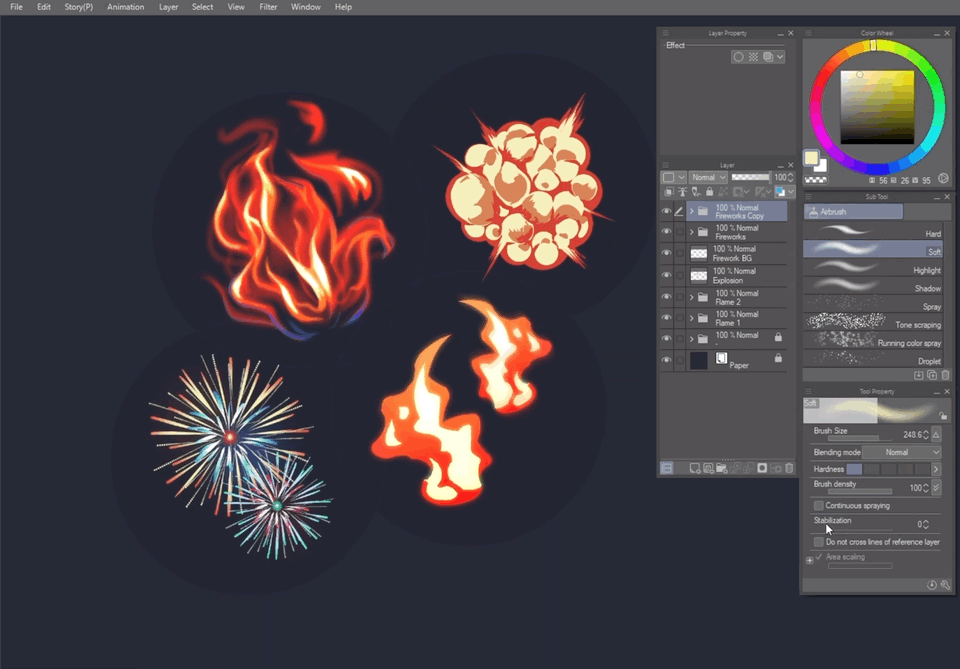Select the Spray sub tool
This screenshot has width=960, height=669.
coord(872,305)
